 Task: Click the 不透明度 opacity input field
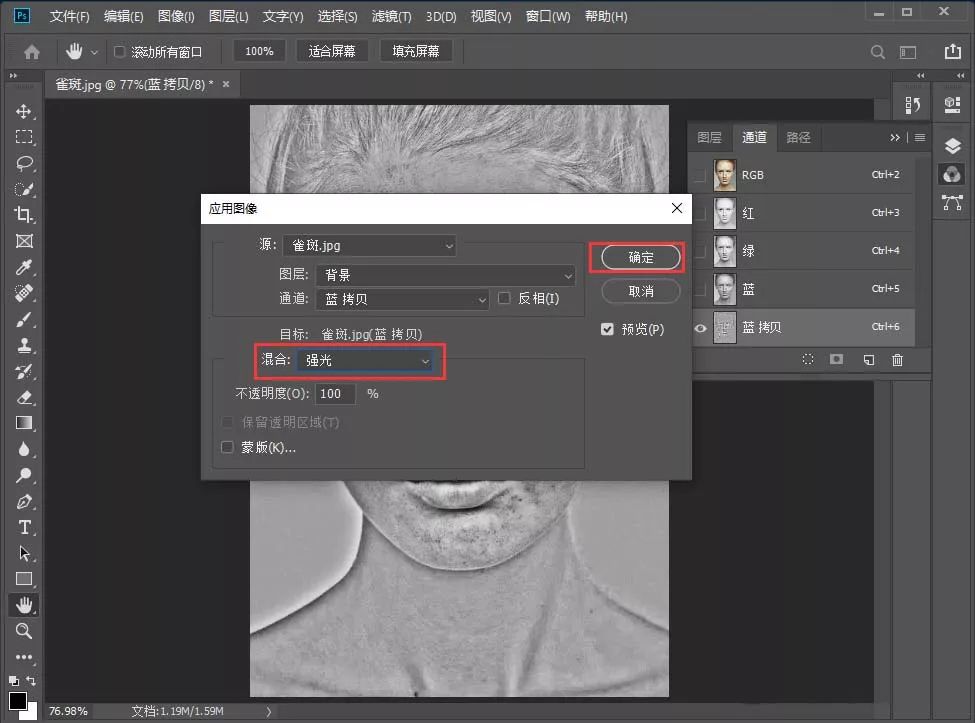coord(335,393)
